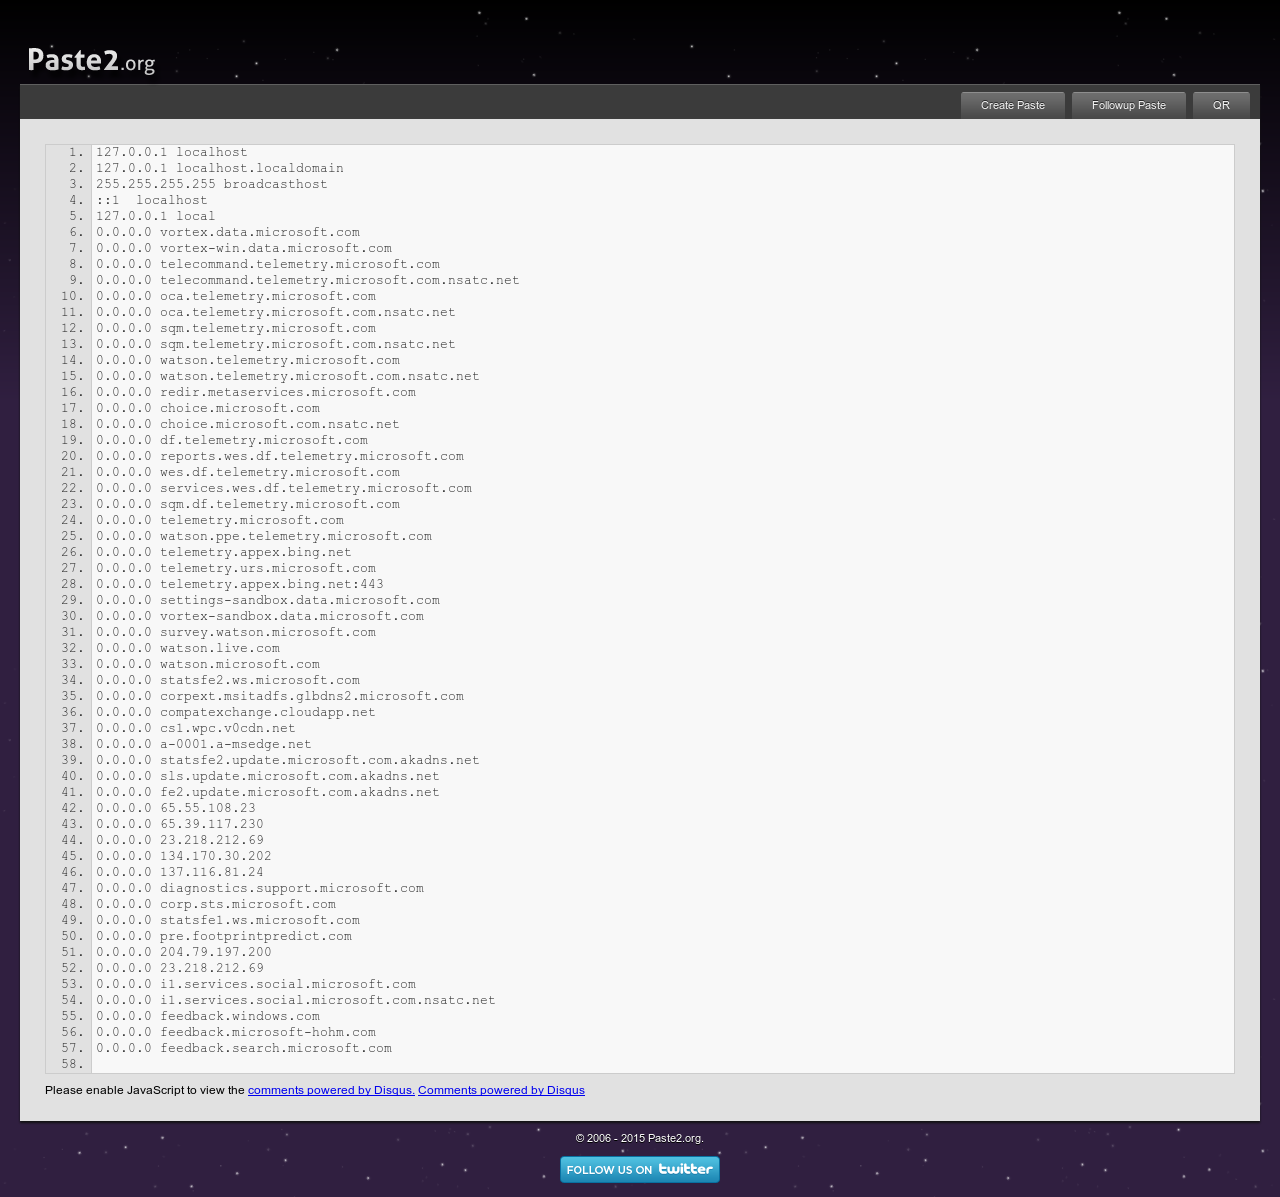This screenshot has height=1197, width=1280.
Task: Select the '0.0.0.0 137.116.81.24' line
Action: [180, 872]
